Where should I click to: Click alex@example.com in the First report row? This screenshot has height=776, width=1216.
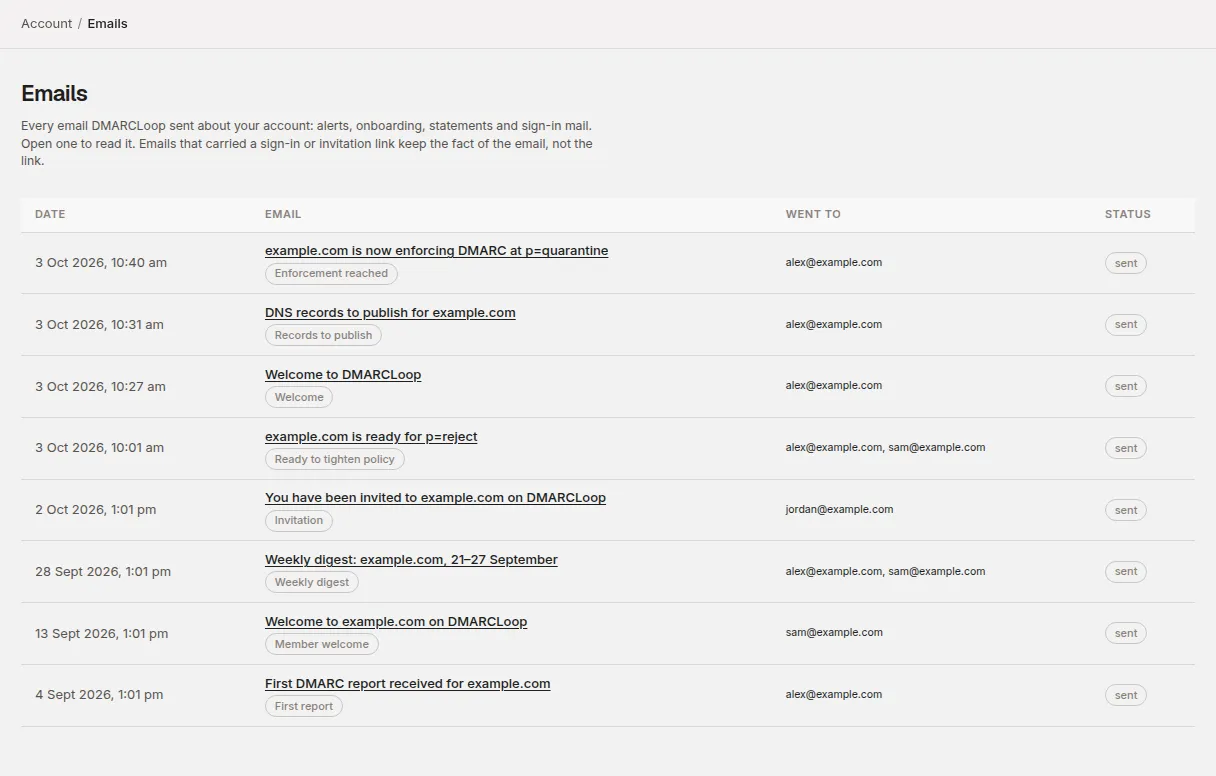[x=834, y=694]
